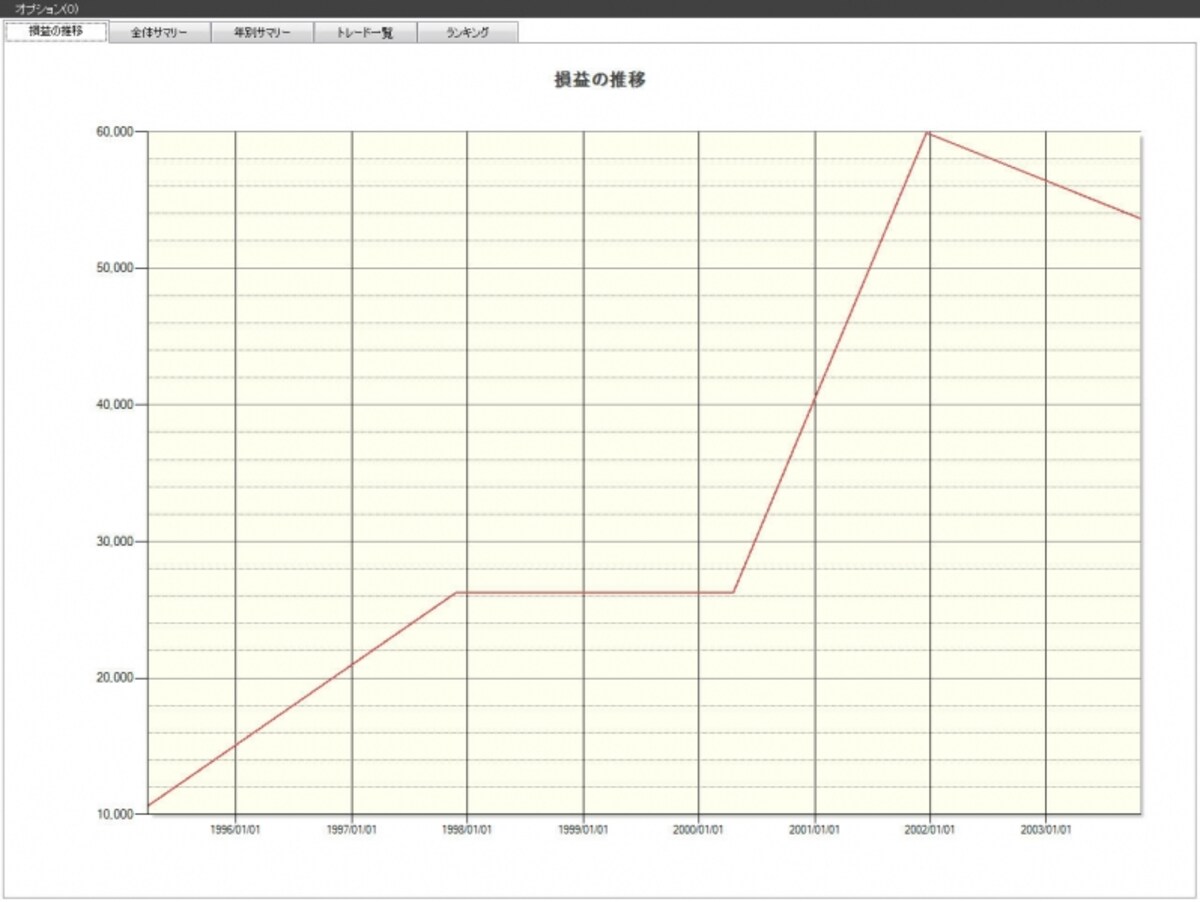Click the 1996/01/01 x-axis label
1200x902 pixels.
(235, 830)
